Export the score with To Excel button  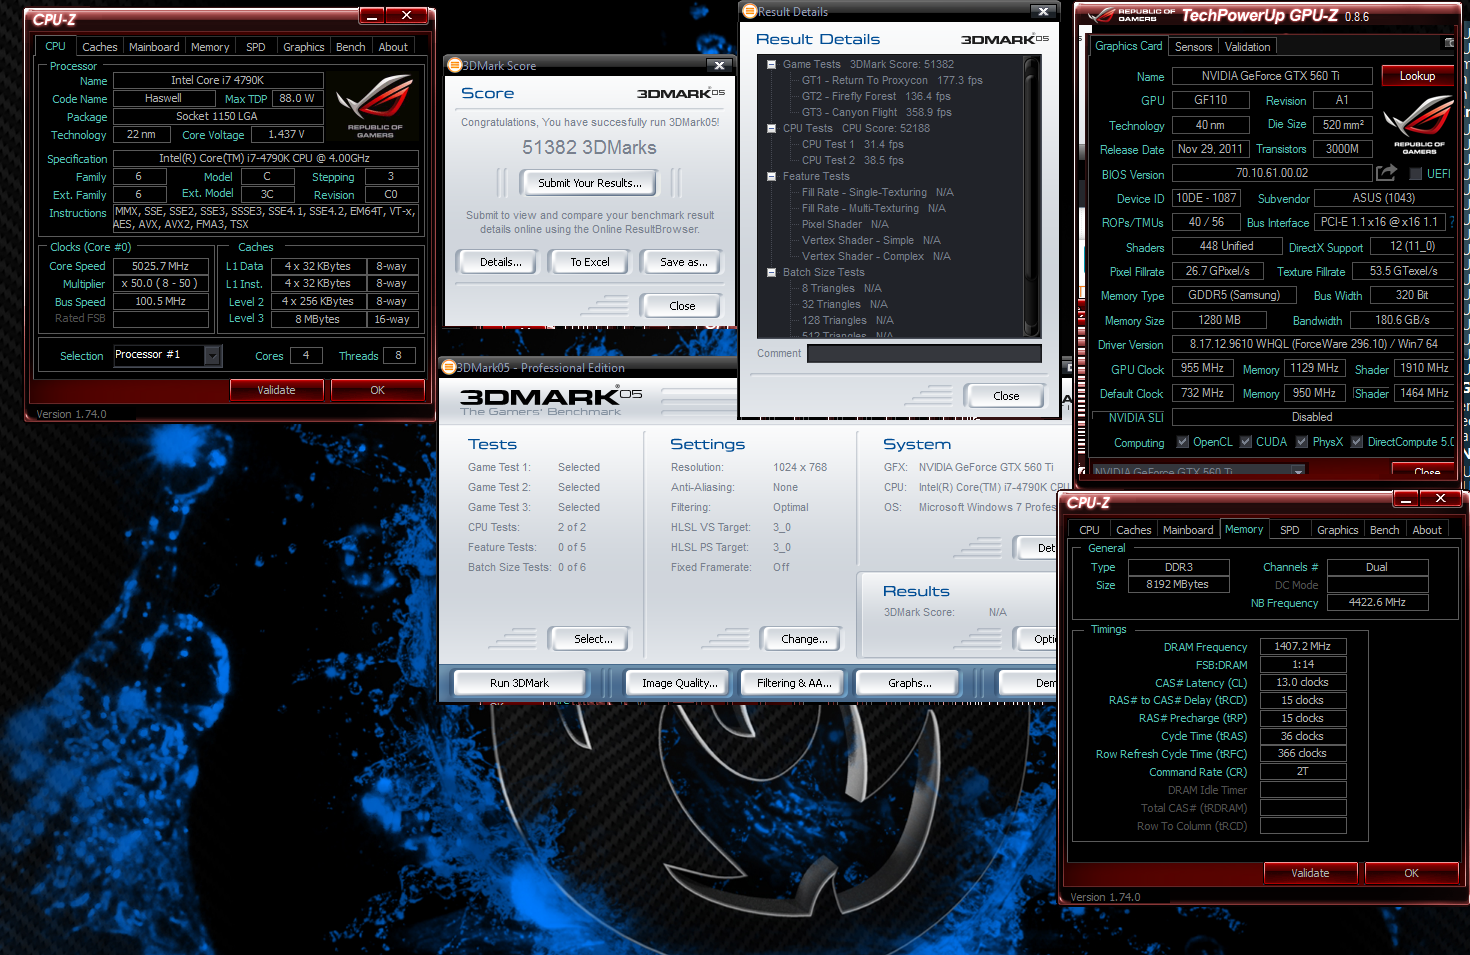pos(590,262)
